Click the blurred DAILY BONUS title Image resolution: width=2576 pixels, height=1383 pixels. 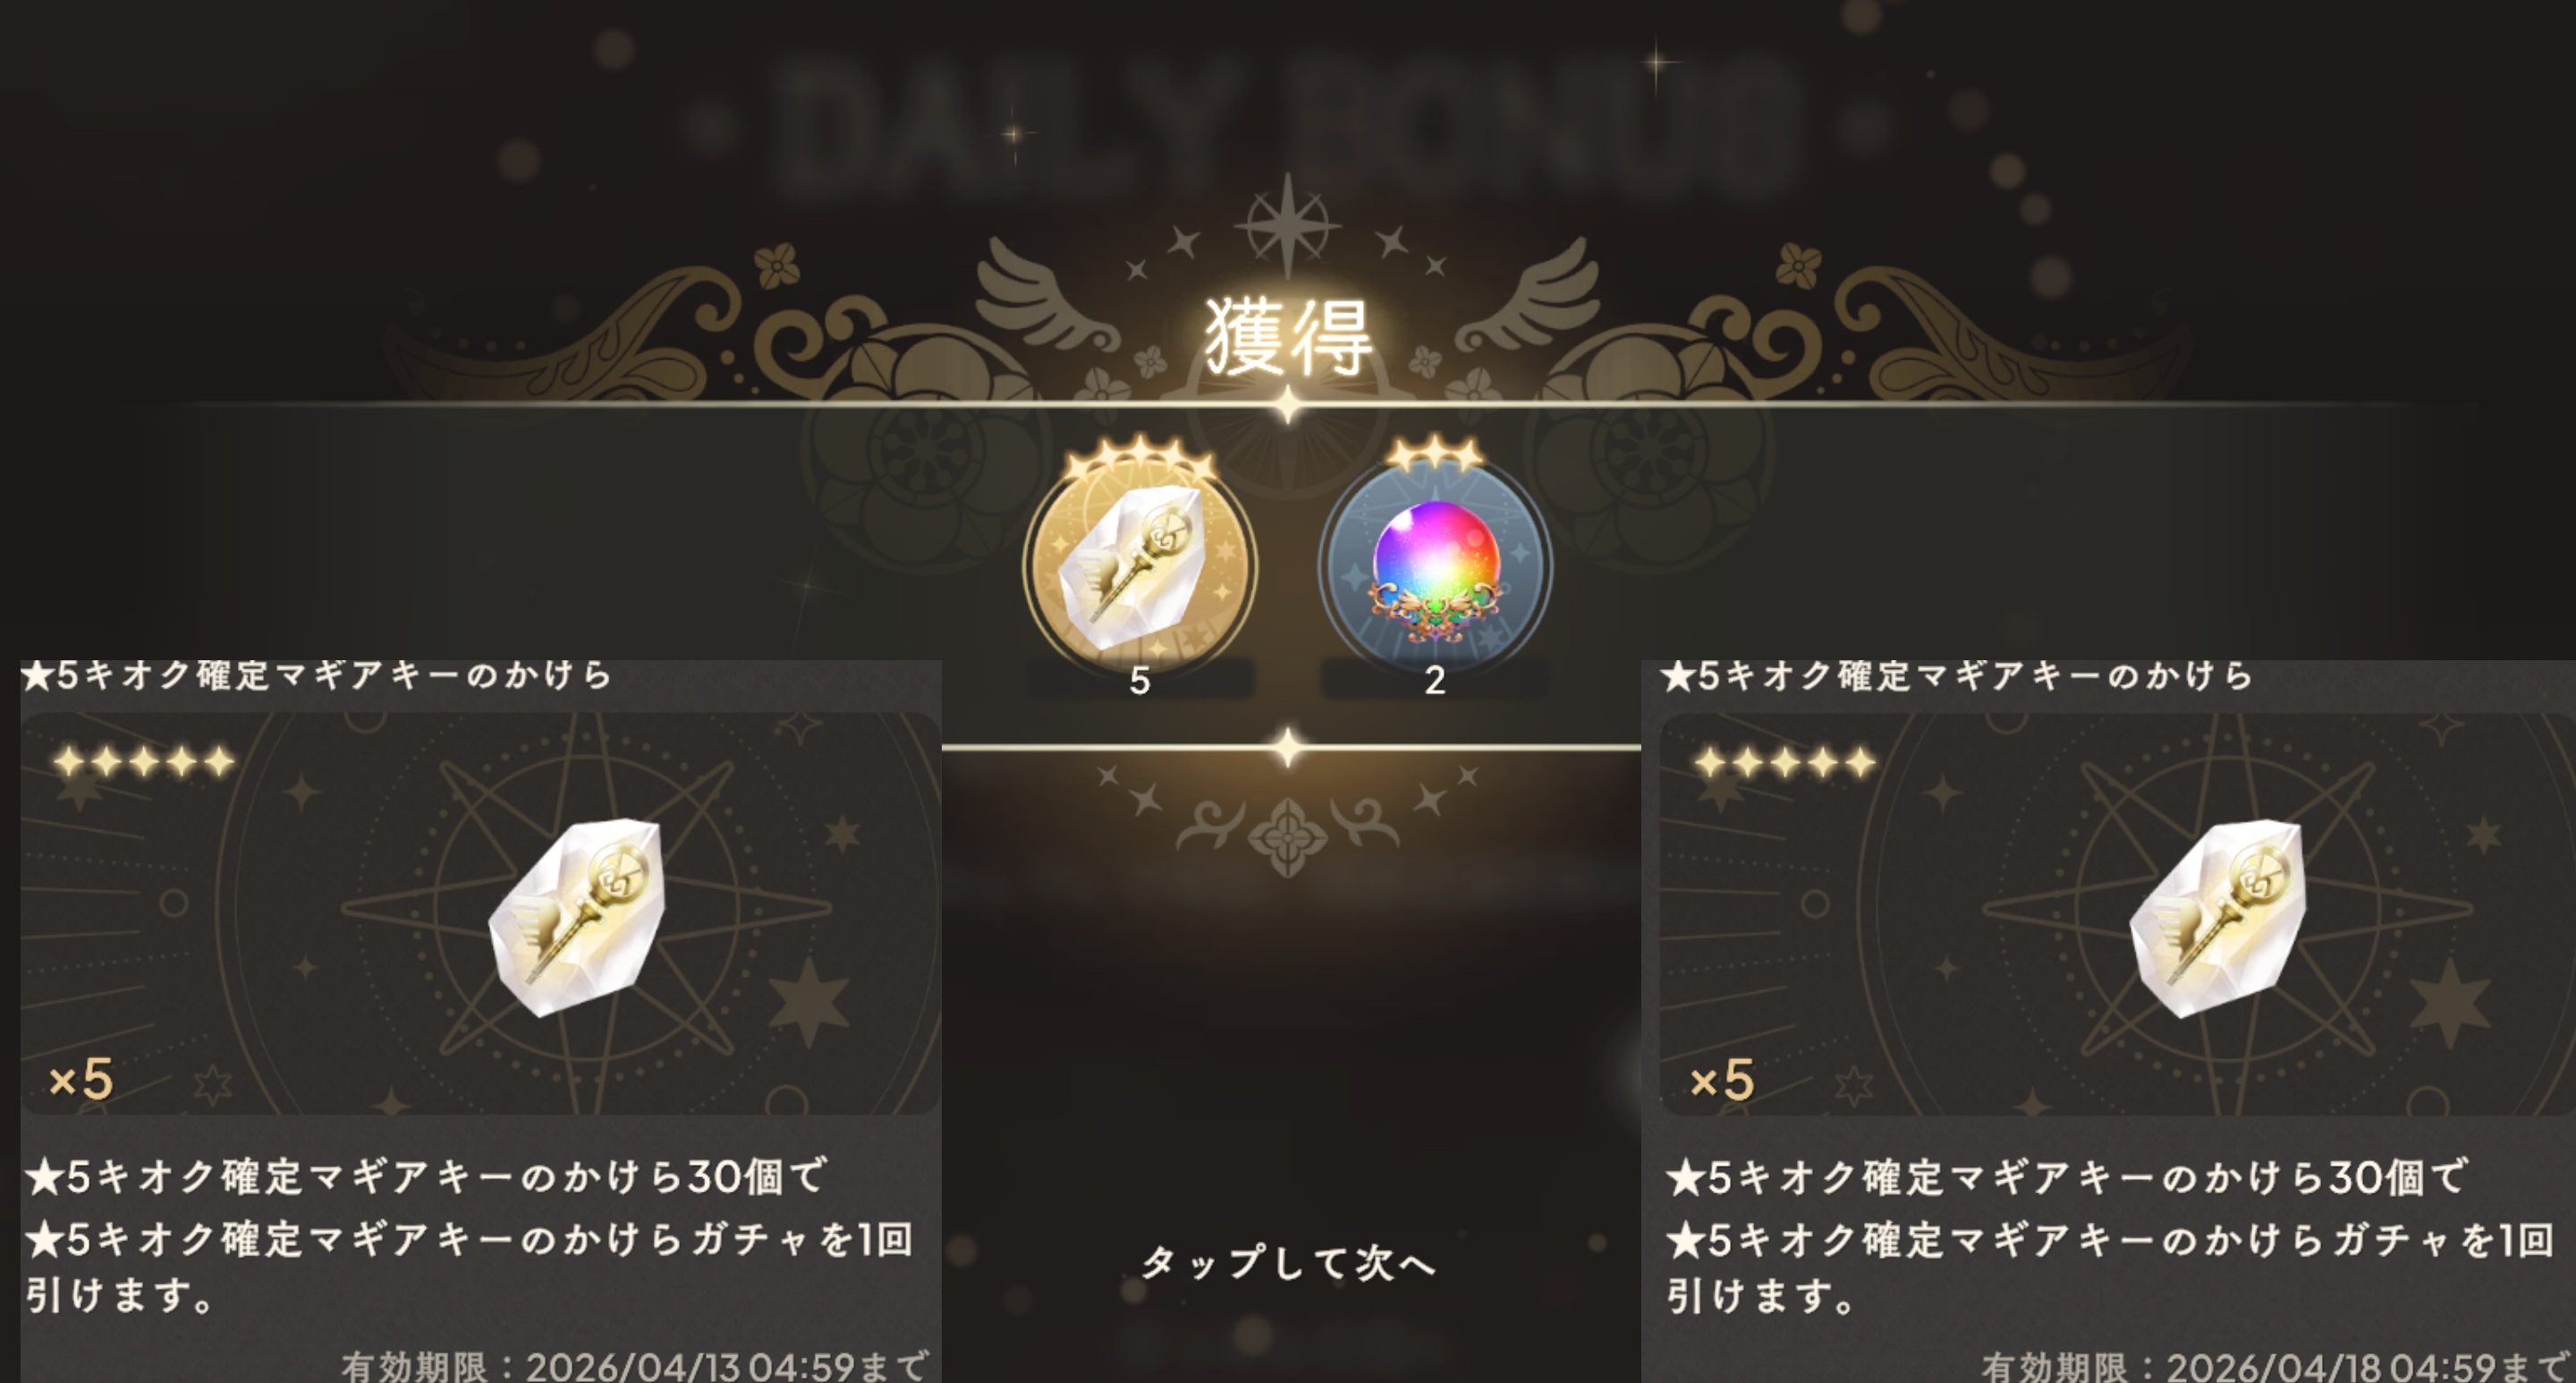pos(1290,125)
